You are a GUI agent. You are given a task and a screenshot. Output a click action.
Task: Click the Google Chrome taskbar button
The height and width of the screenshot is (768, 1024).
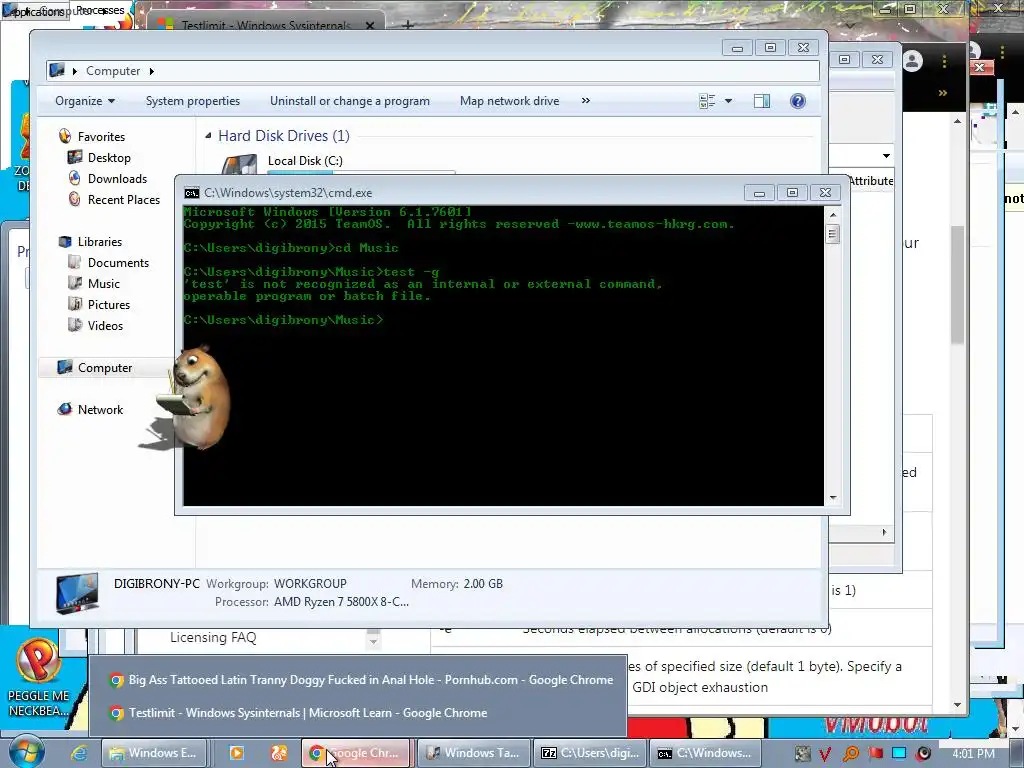(x=356, y=753)
